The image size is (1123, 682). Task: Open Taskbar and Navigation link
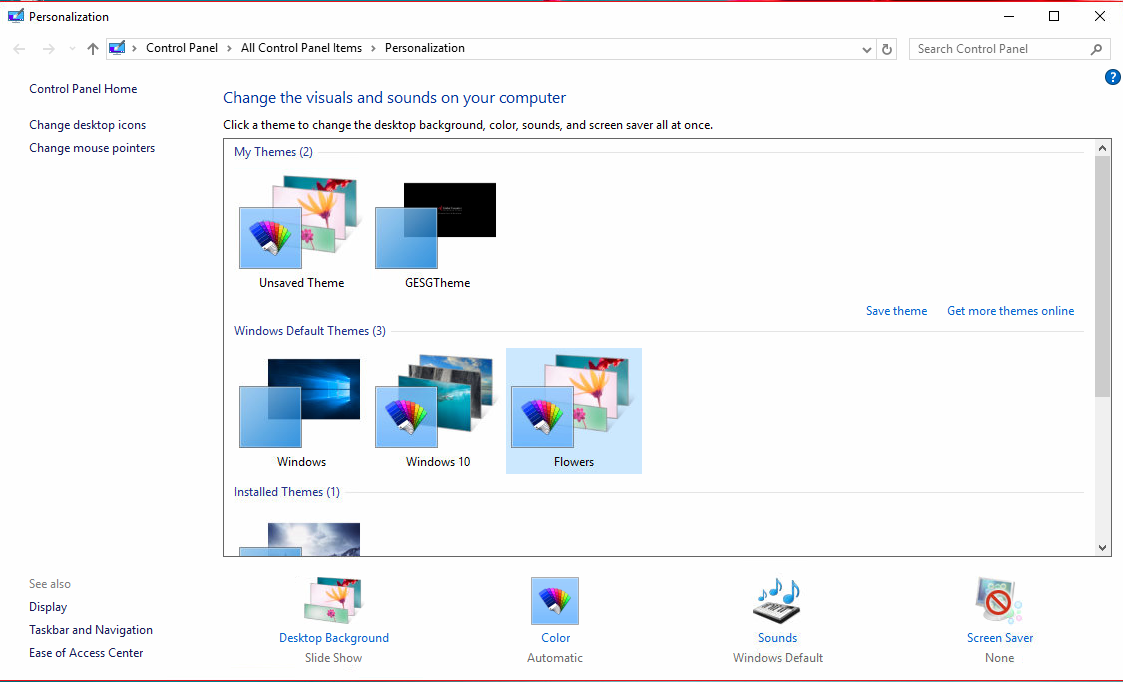click(91, 630)
